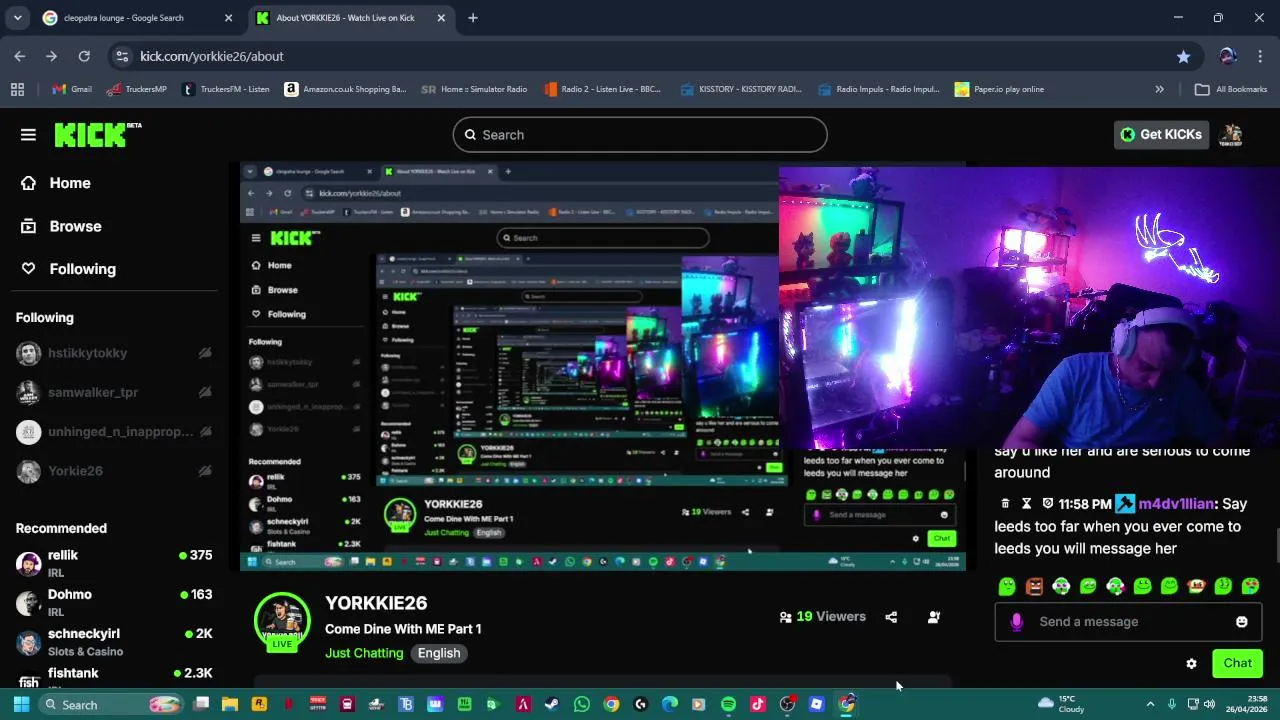This screenshot has height=720, width=1280.
Task: Open Steam from the taskbar
Action: click(552, 704)
